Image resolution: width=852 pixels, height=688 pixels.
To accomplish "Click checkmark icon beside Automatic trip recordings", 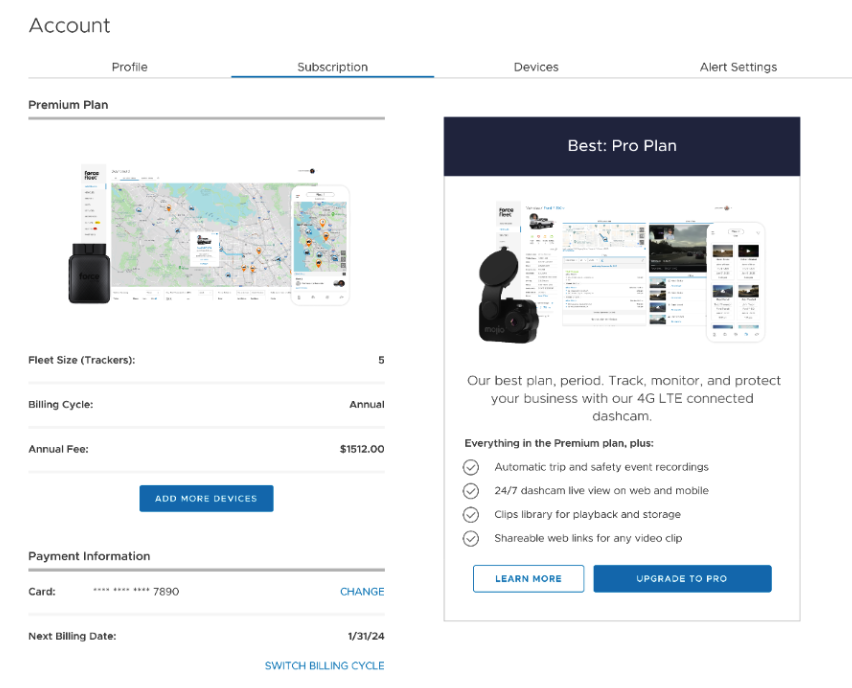I will [471, 467].
